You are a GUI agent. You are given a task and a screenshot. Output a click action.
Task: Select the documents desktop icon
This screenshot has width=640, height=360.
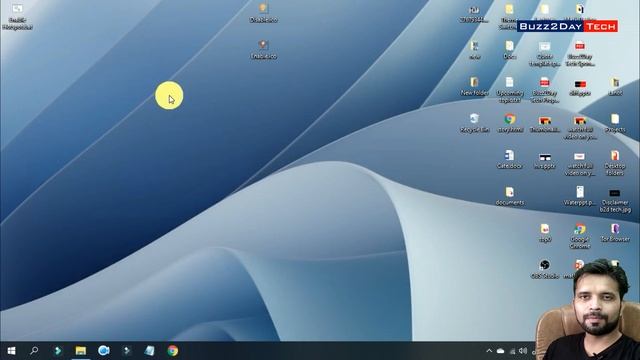pos(510,196)
